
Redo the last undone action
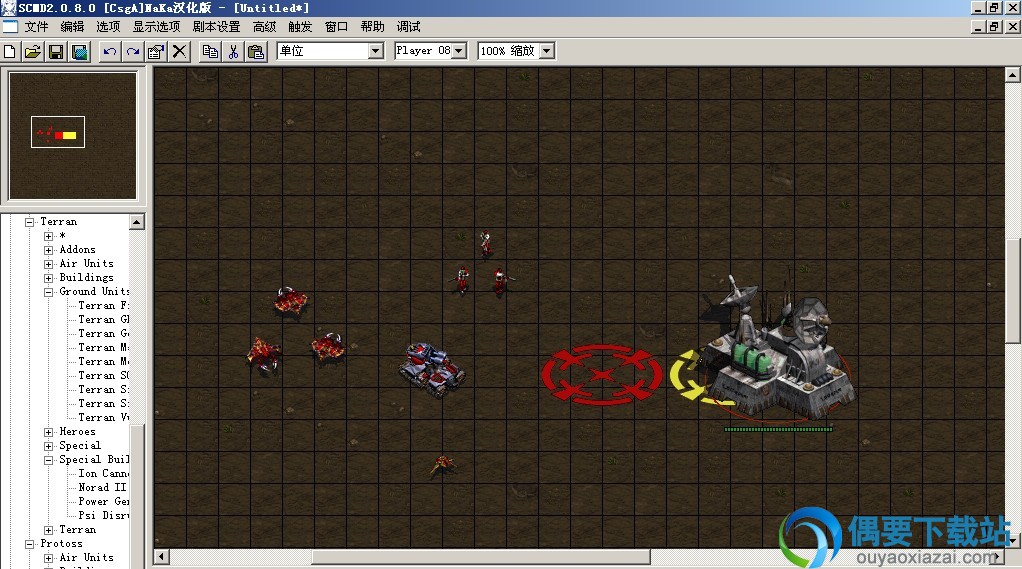click(x=133, y=51)
